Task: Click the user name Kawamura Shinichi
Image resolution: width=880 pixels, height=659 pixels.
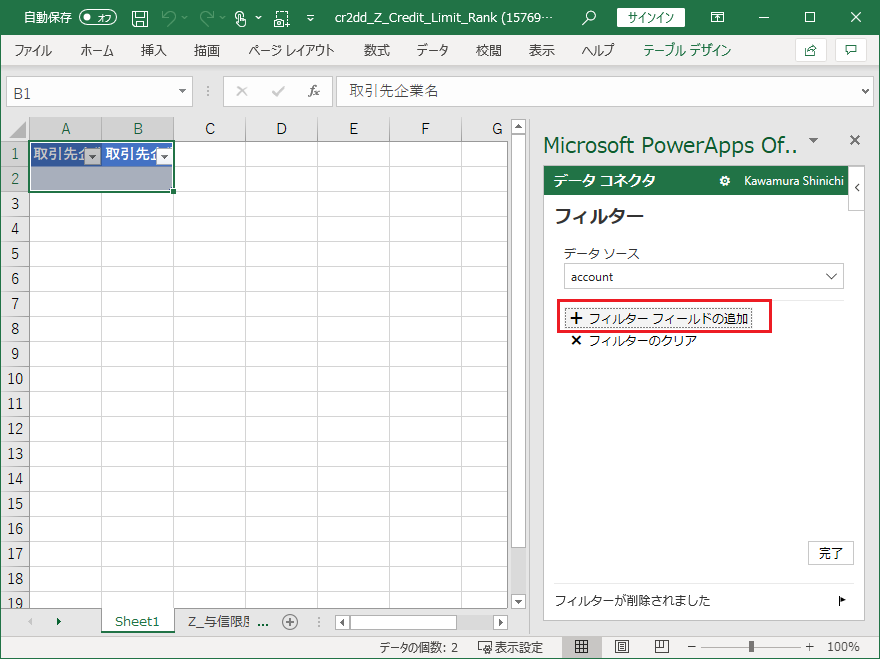Action: (x=794, y=181)
